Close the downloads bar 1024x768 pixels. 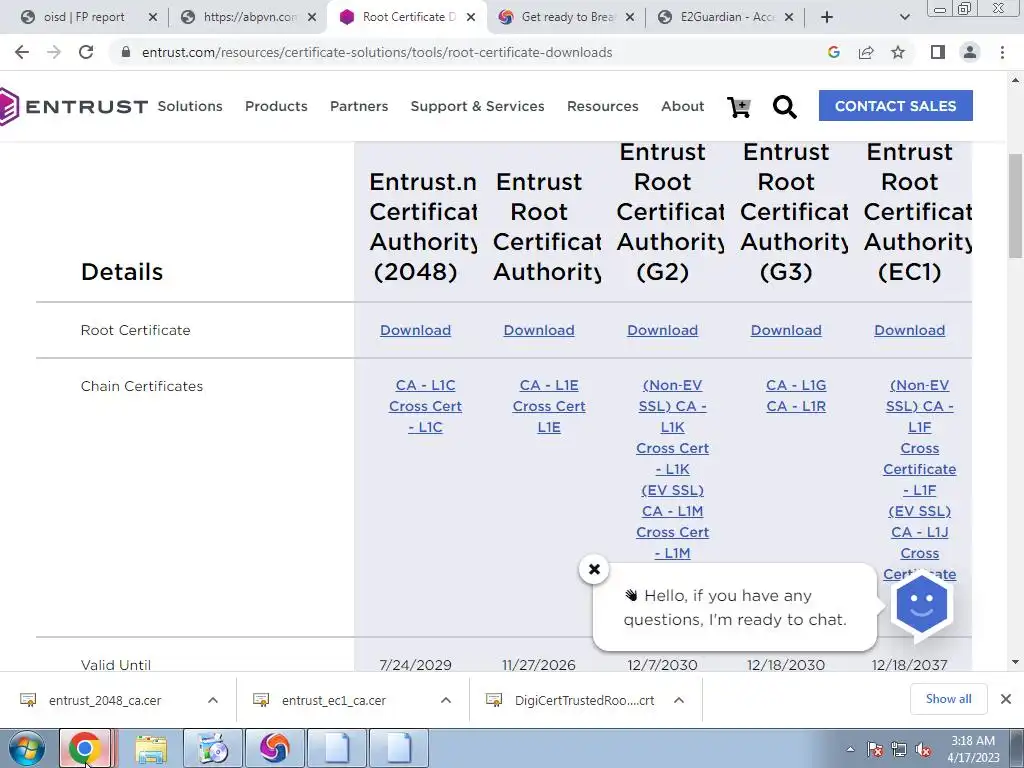click(1006, 699)
